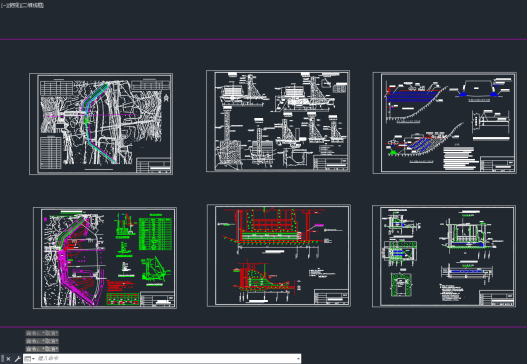
Task: Select the red structural section drawing sheet
Action: pyautogui.click(x=279, y=255)
